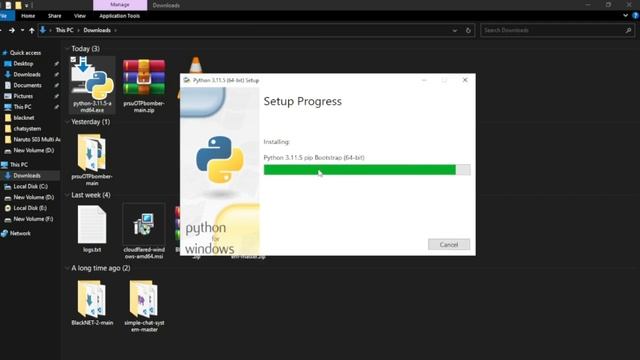Open Pictures in Quick access
This screenshot has width=640, height=360.
tap(23, 96)
